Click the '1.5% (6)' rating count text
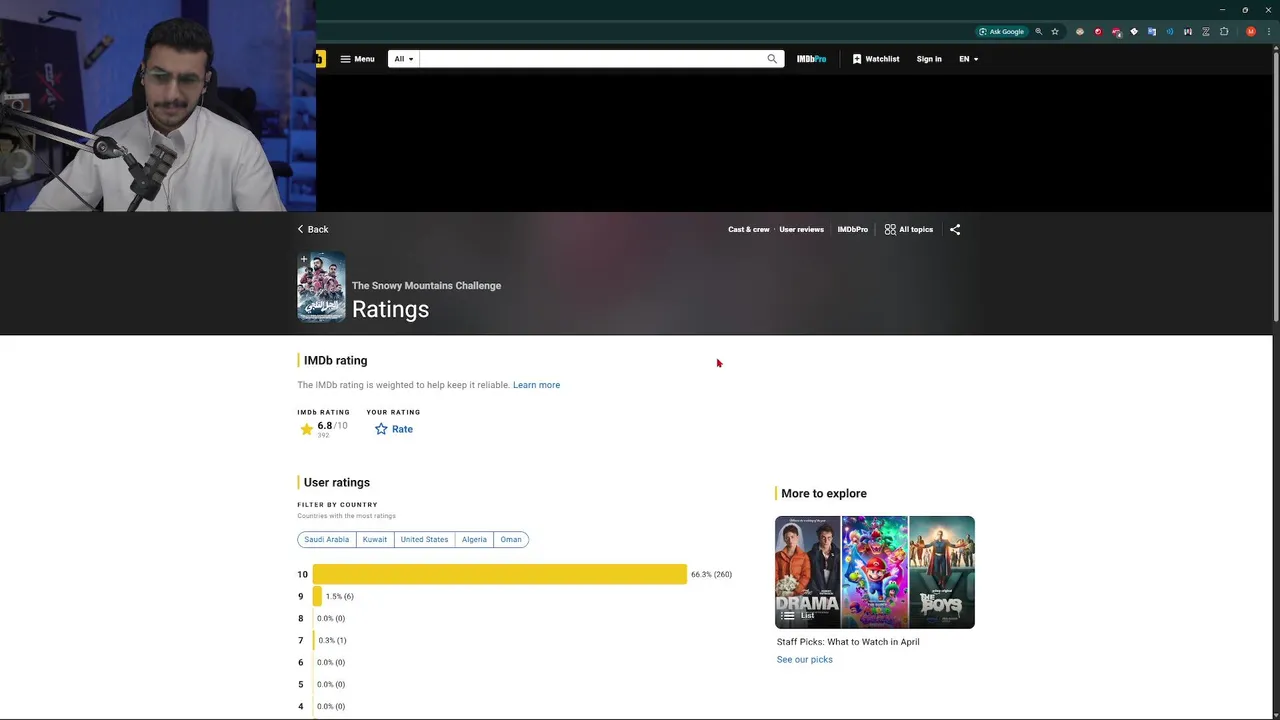The height and width of the screenshot is (720, 1280). click(339, 596)
